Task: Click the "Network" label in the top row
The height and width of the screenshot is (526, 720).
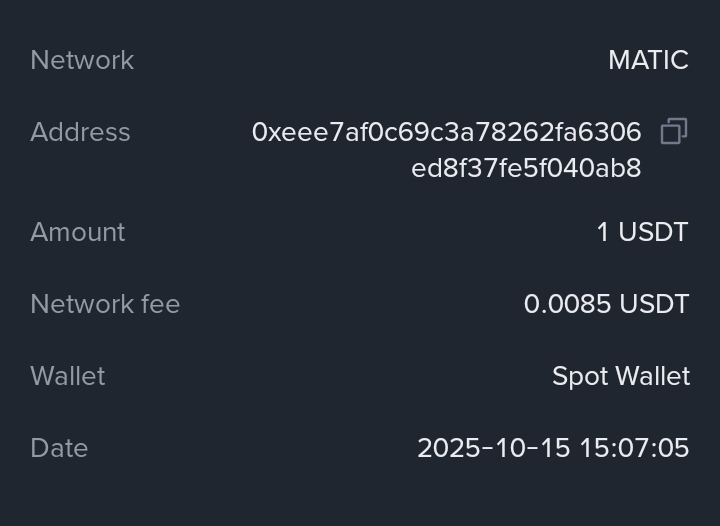Action: pos(82,60)
